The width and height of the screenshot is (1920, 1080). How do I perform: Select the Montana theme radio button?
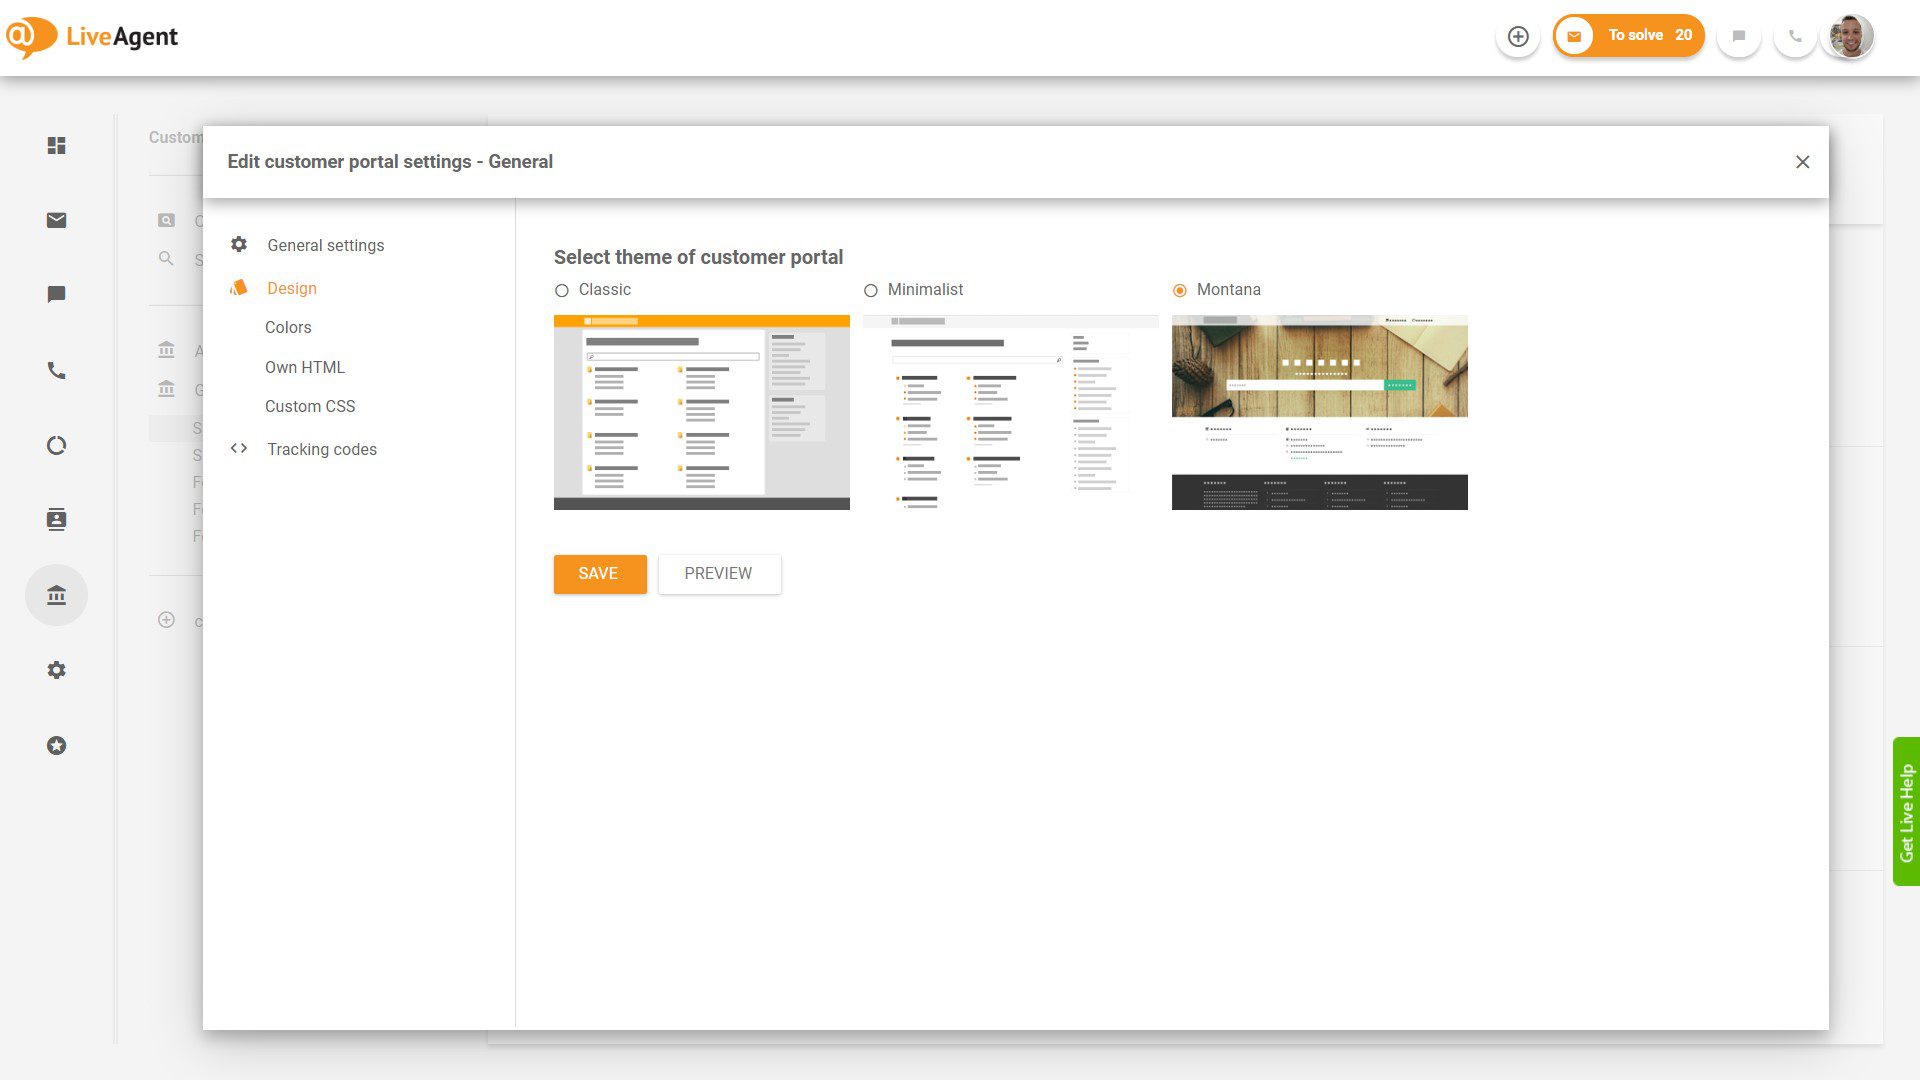click(1181, 290)
